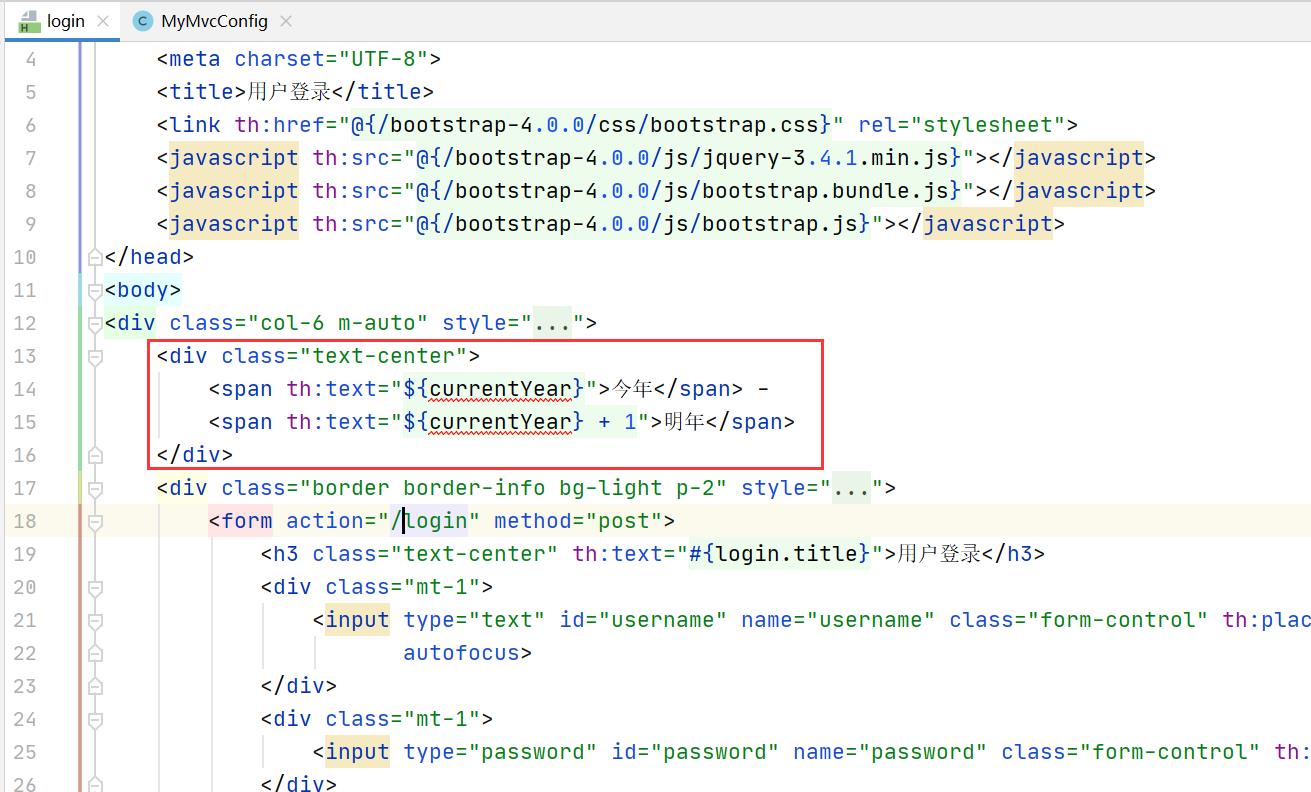
Task: Click currentYear variable on line 14
Action: (x=500, y=389)
